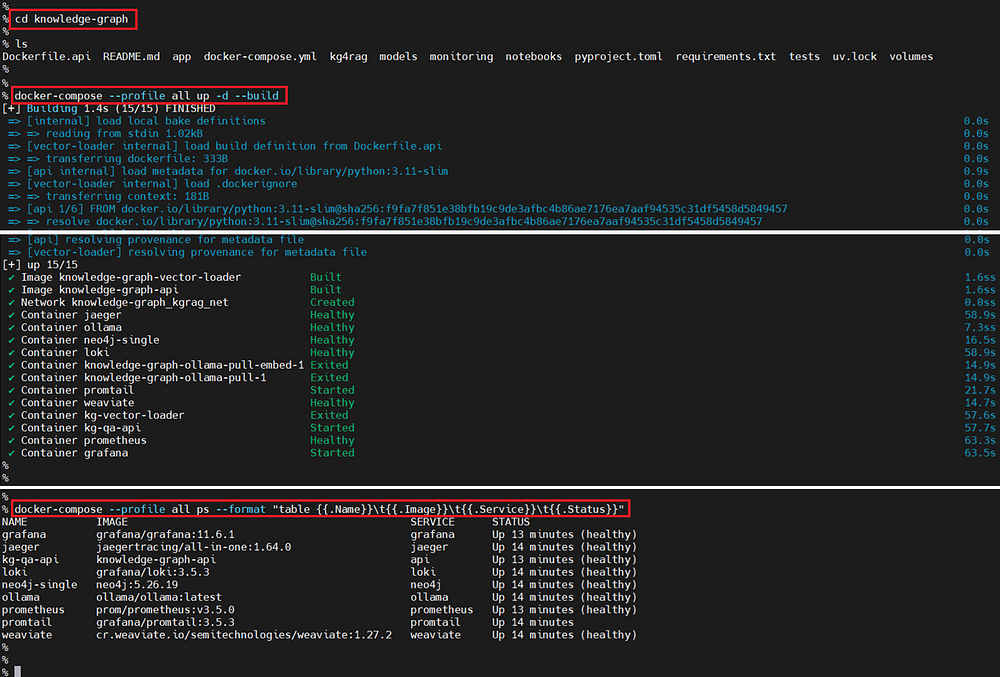
Task: Click the 'docker-compose --profile all ps --format' command
Action: click(x=320, y=509)
